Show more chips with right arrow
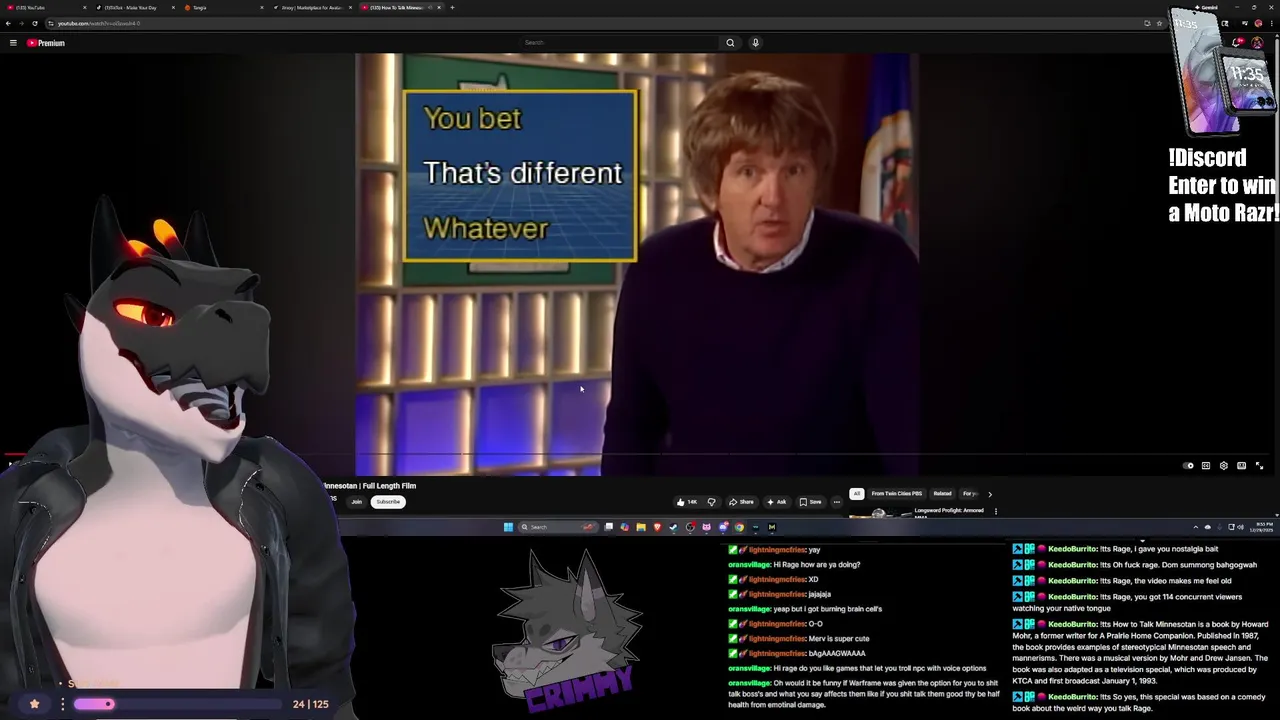This screenshot has width=1280, height=720. point(990,494)
